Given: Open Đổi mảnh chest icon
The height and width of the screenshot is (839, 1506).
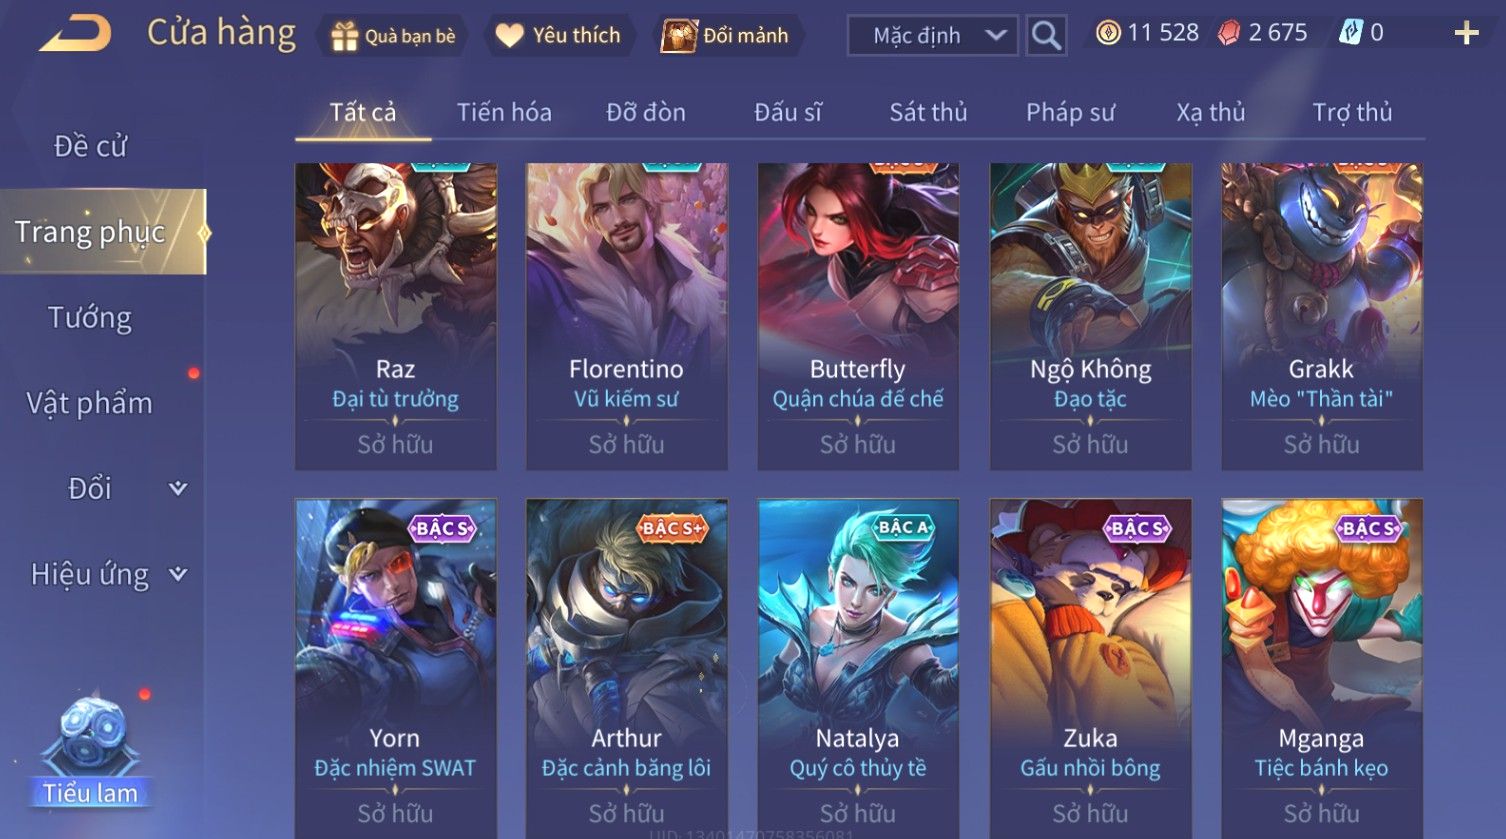Looking at the screenshot, I should pyautogui.click(x=678, y=36).
